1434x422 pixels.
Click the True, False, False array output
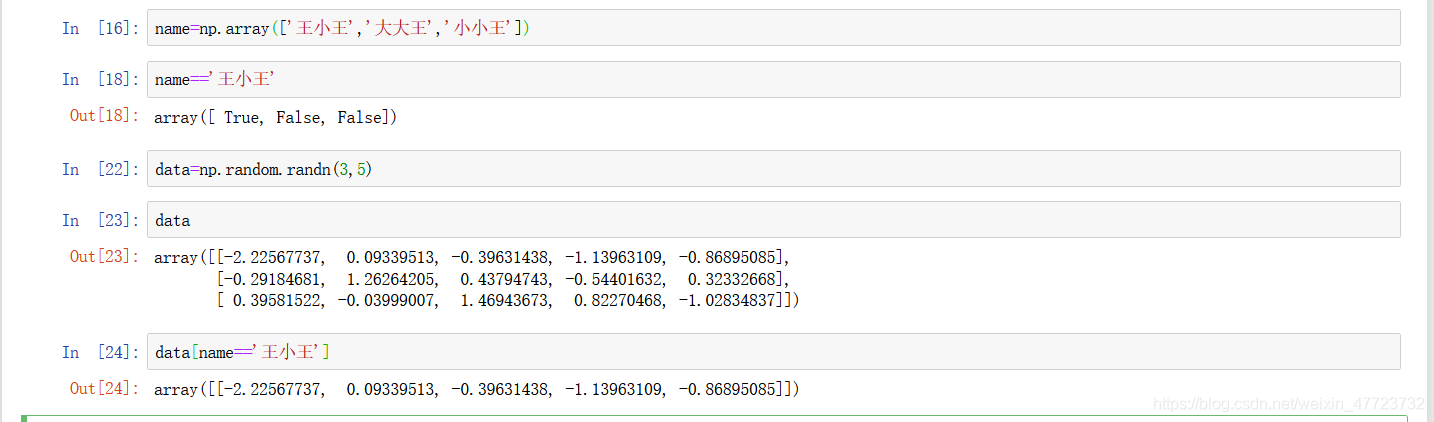click(276, 118)
